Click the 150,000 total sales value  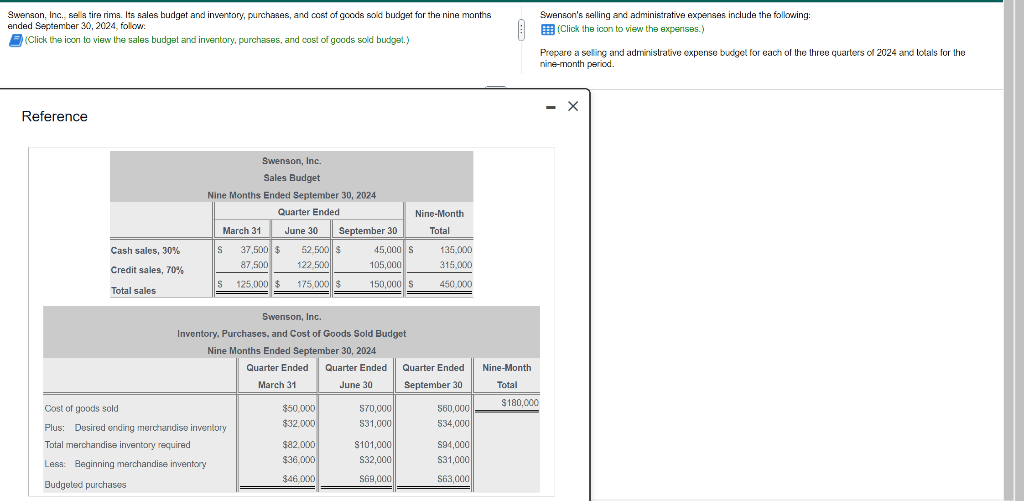385,284
